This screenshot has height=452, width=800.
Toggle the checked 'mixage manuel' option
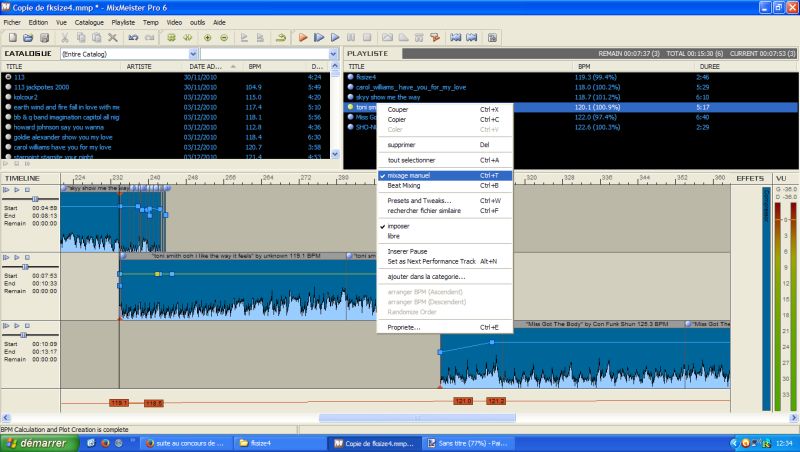click(x=445, y=175)
